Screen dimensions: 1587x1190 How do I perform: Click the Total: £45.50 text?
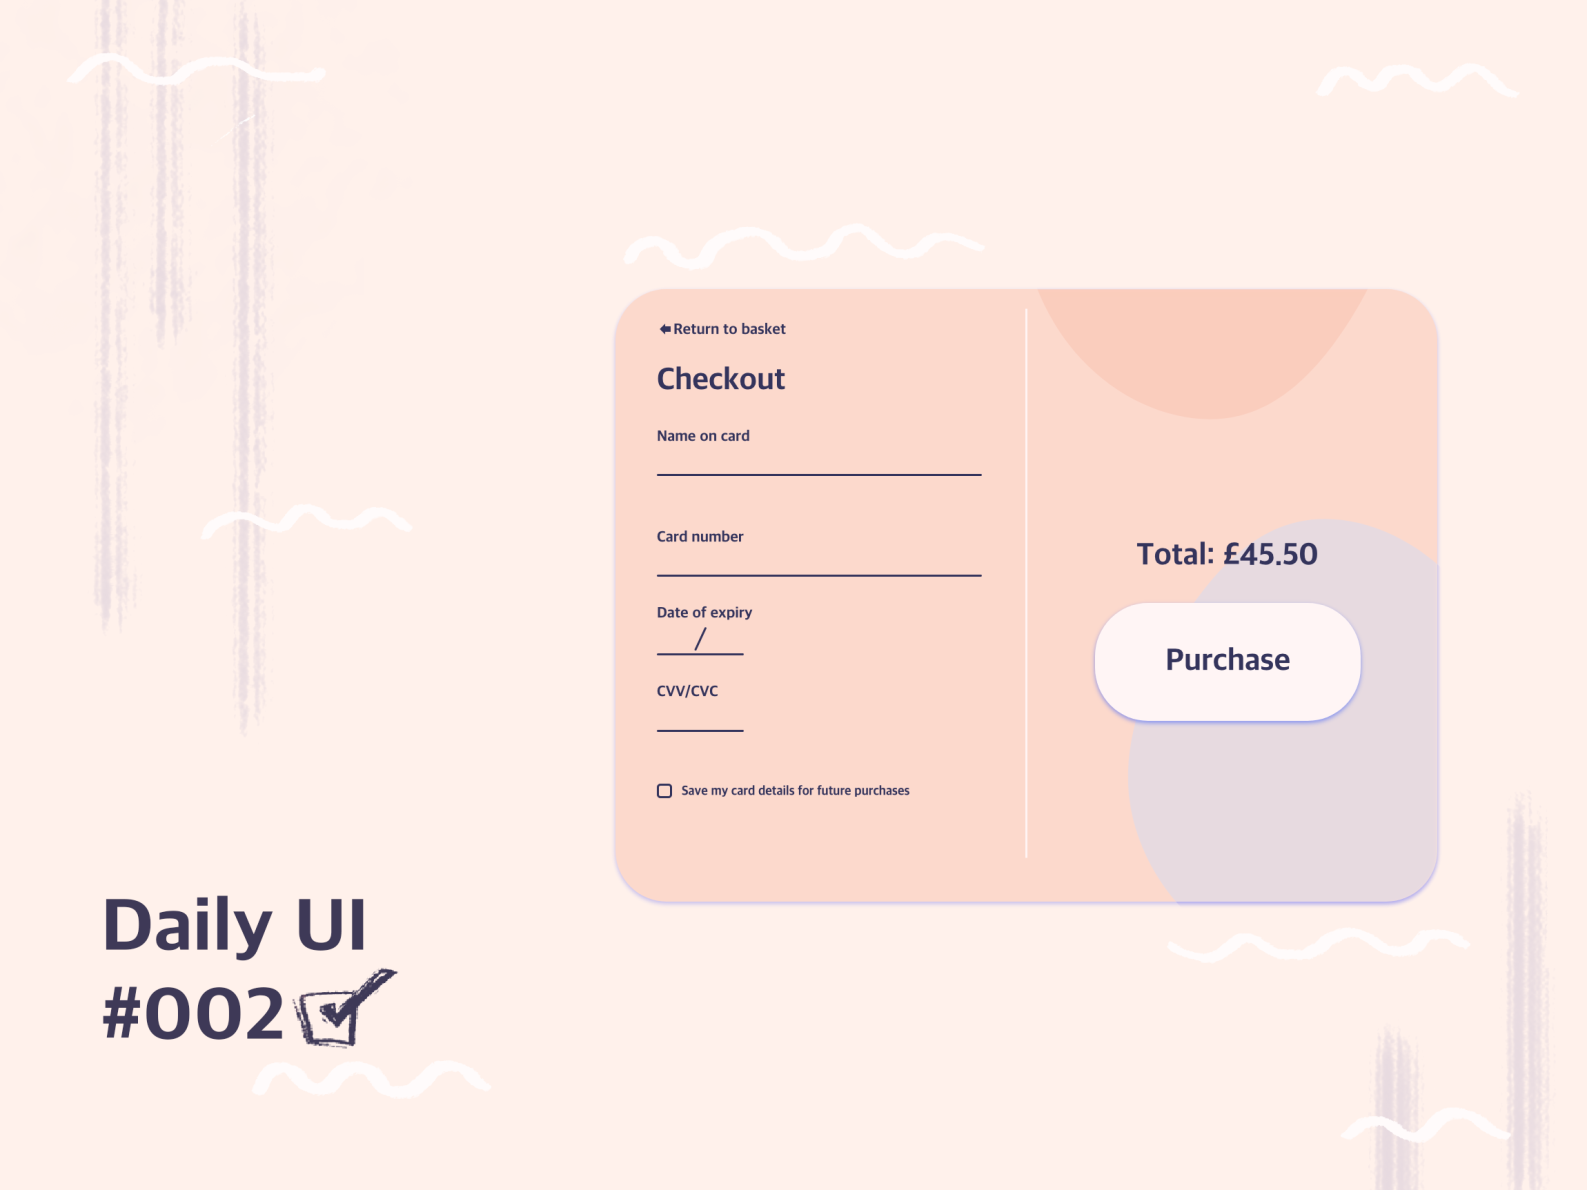coord(1227,553)
